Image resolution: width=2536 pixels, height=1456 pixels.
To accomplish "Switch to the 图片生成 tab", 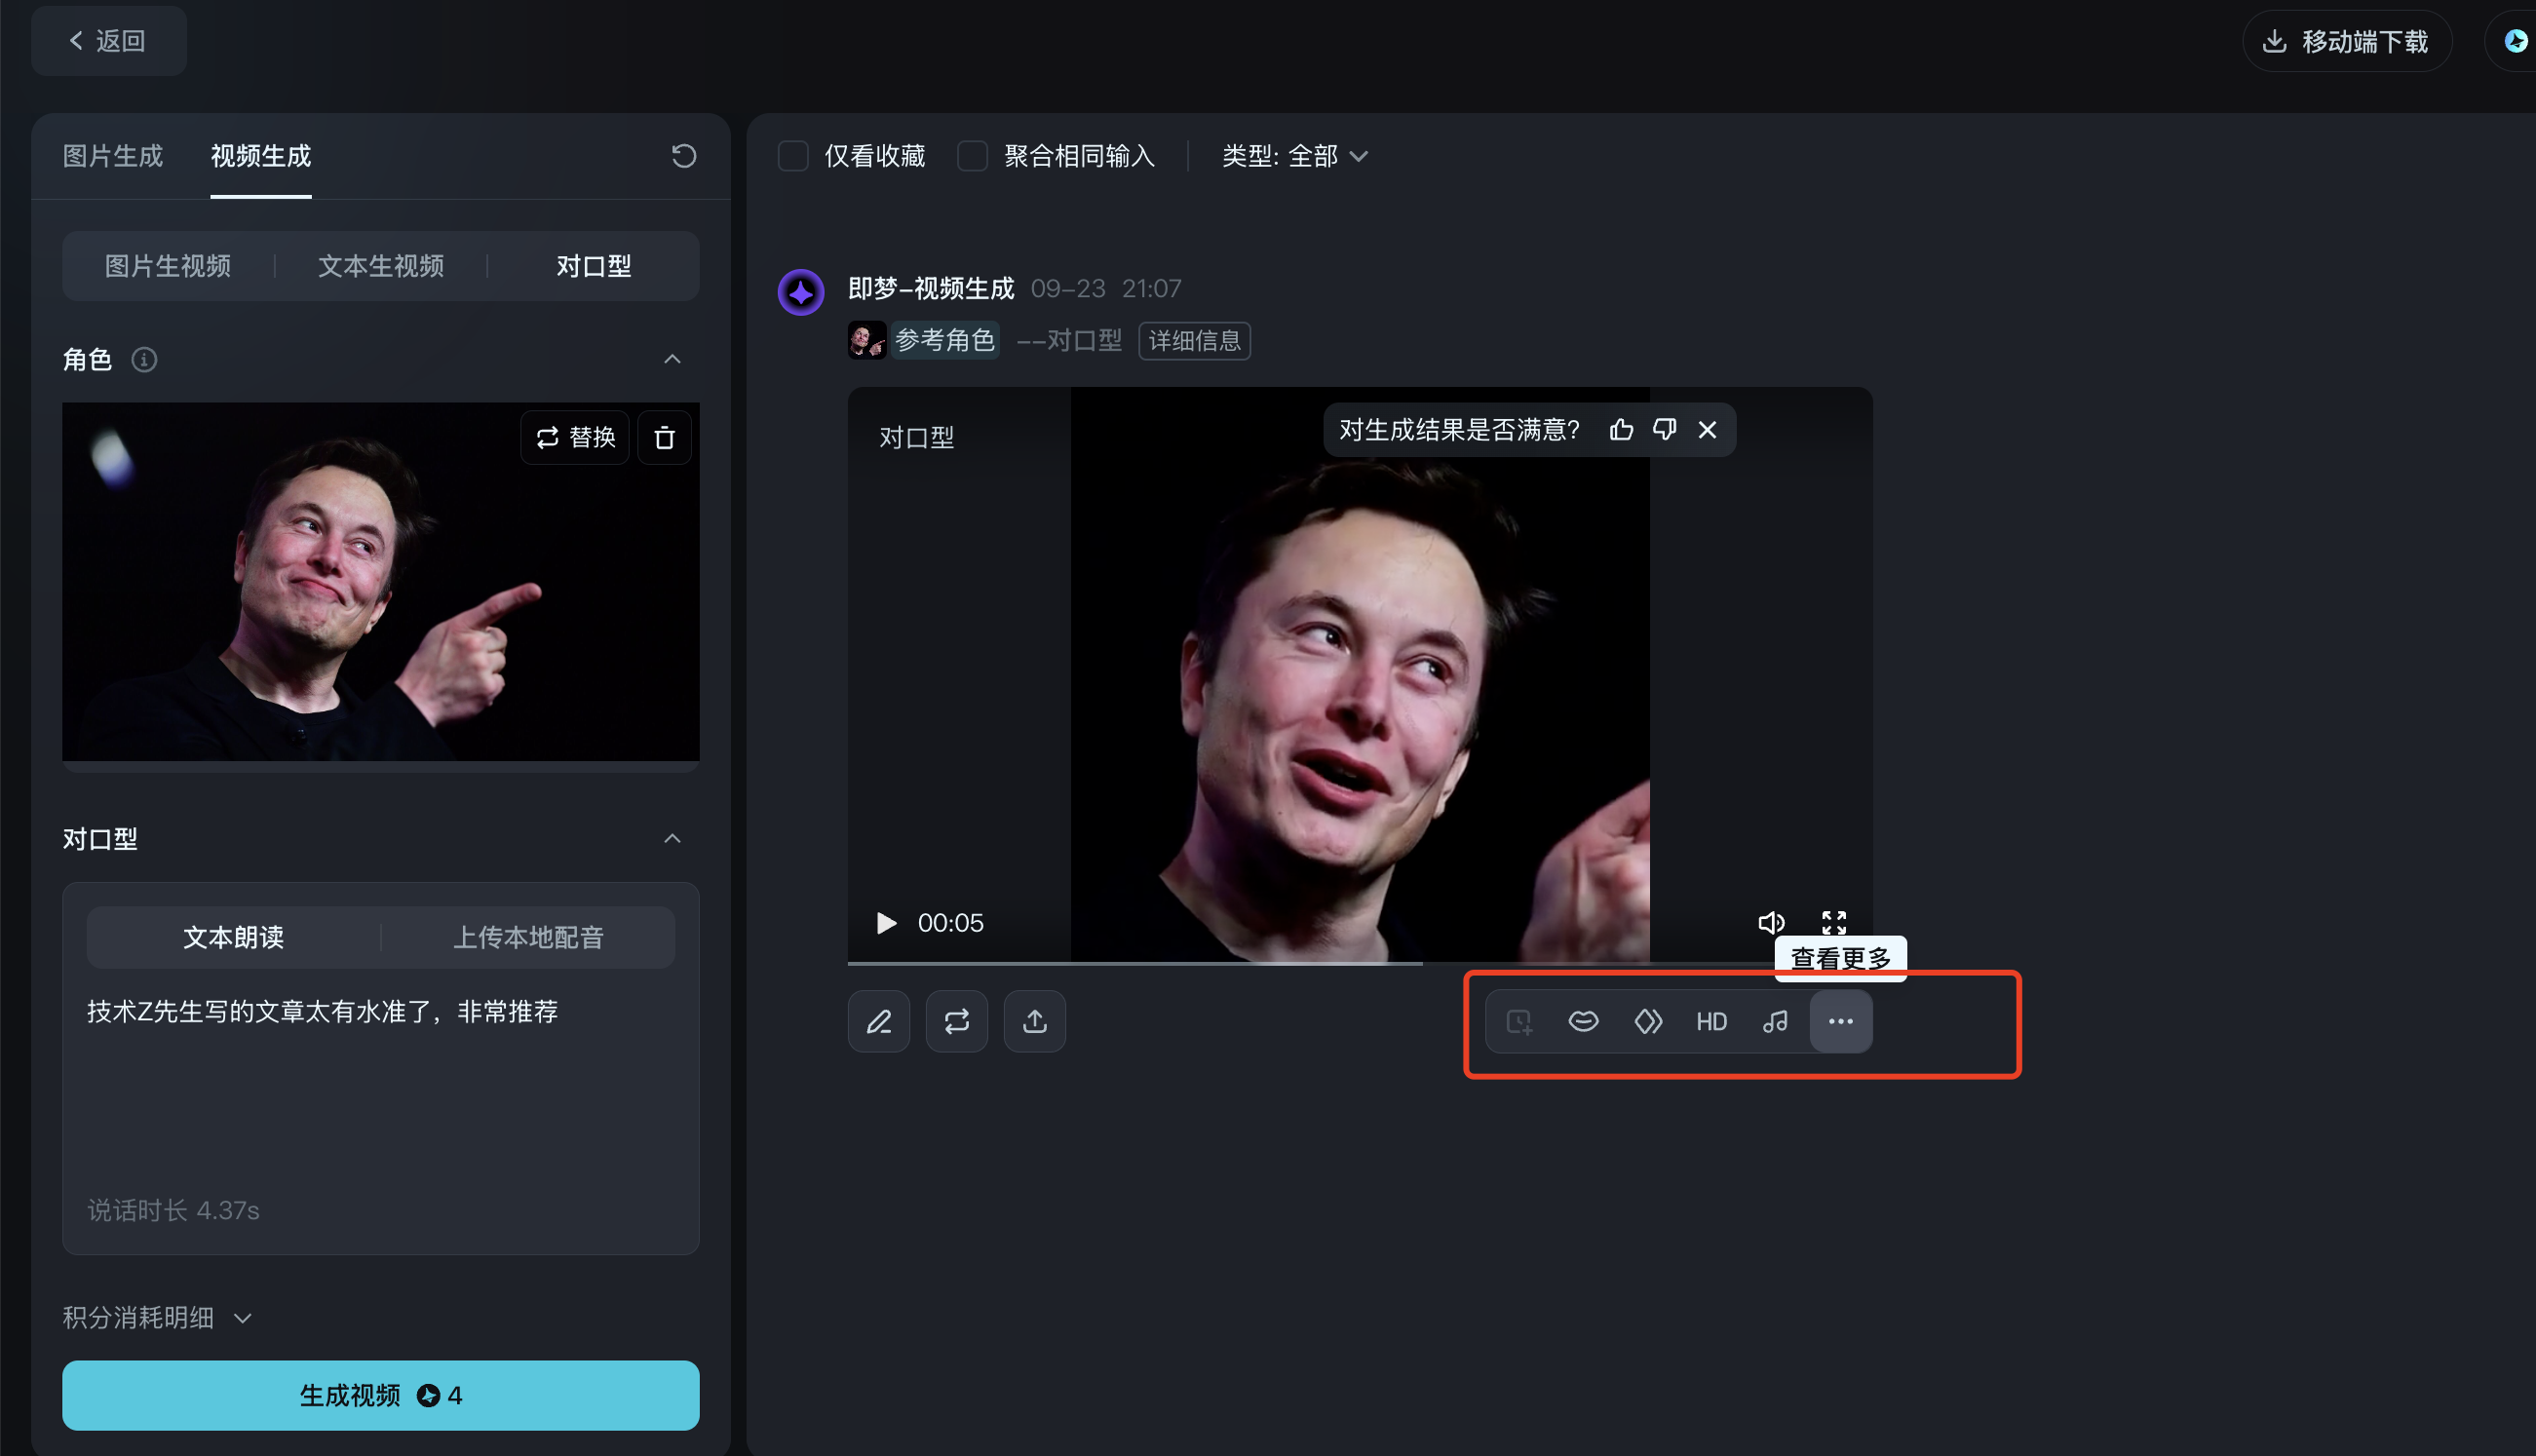I will [x=112, y=156].
